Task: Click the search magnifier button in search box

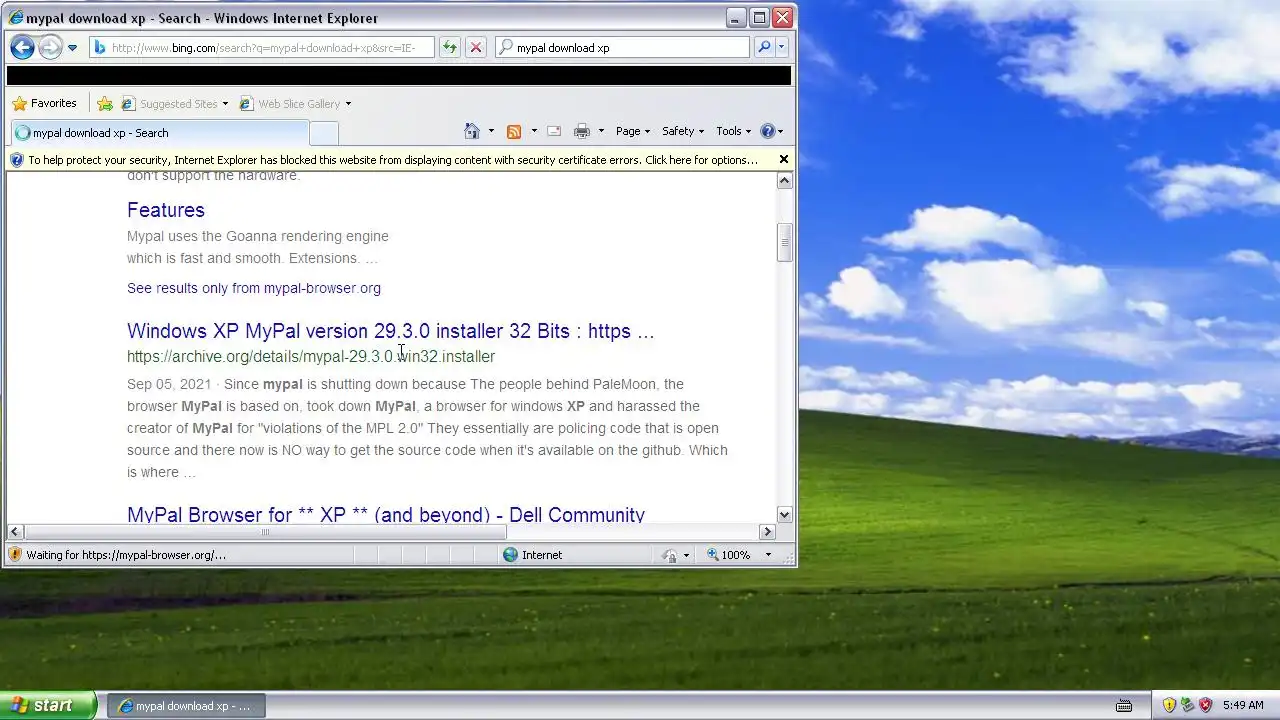Action: (x=764, y=47)
